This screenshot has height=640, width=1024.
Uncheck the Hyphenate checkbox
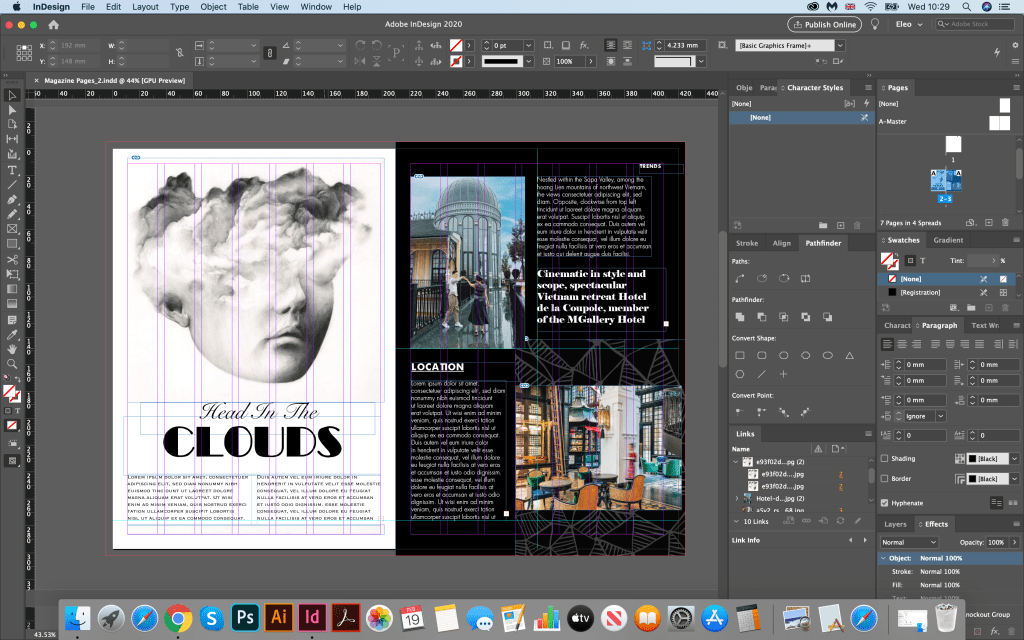885,503
